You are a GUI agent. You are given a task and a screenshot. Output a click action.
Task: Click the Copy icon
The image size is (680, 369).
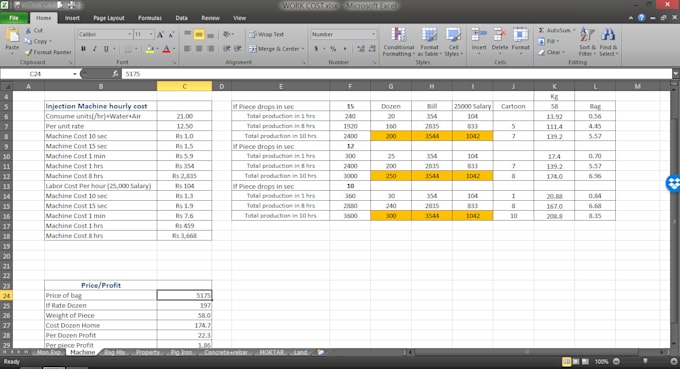(29, 41)
